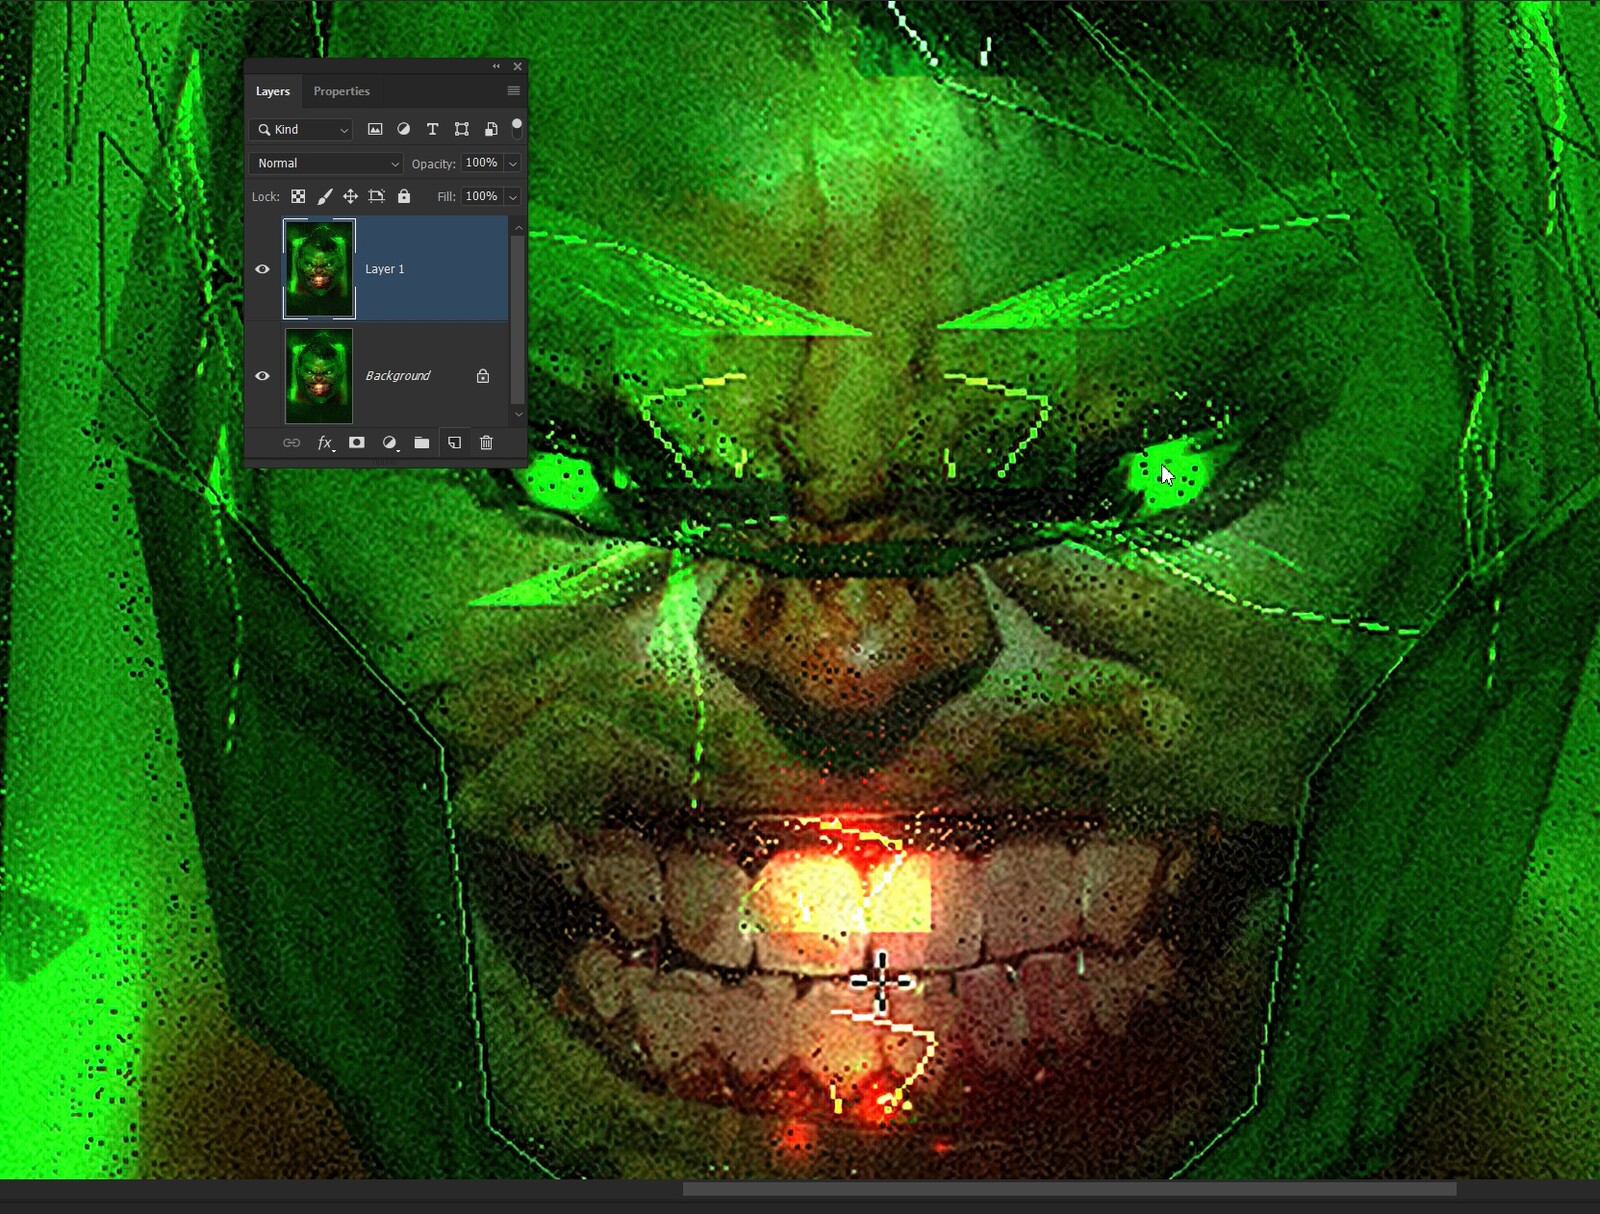Close the Layers panel
Image resolution: width=1600 pixels, height=1214 pixels.
518,66
